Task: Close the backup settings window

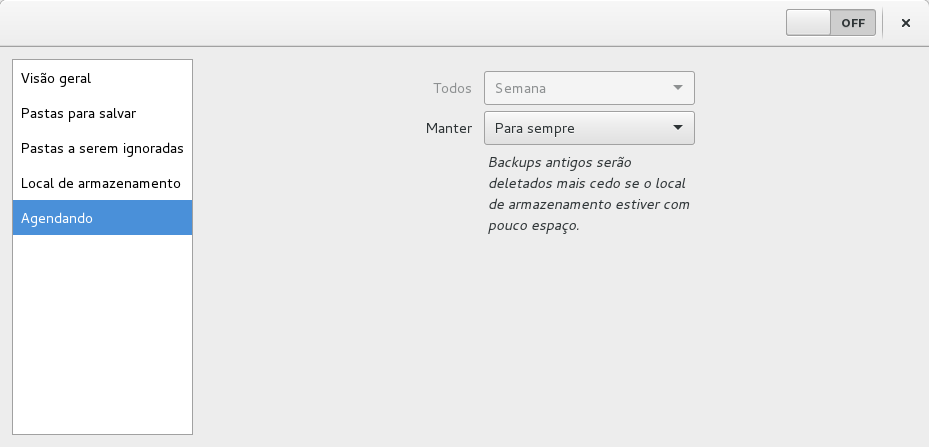Action: pyautogui.click(x=906, y=23)
